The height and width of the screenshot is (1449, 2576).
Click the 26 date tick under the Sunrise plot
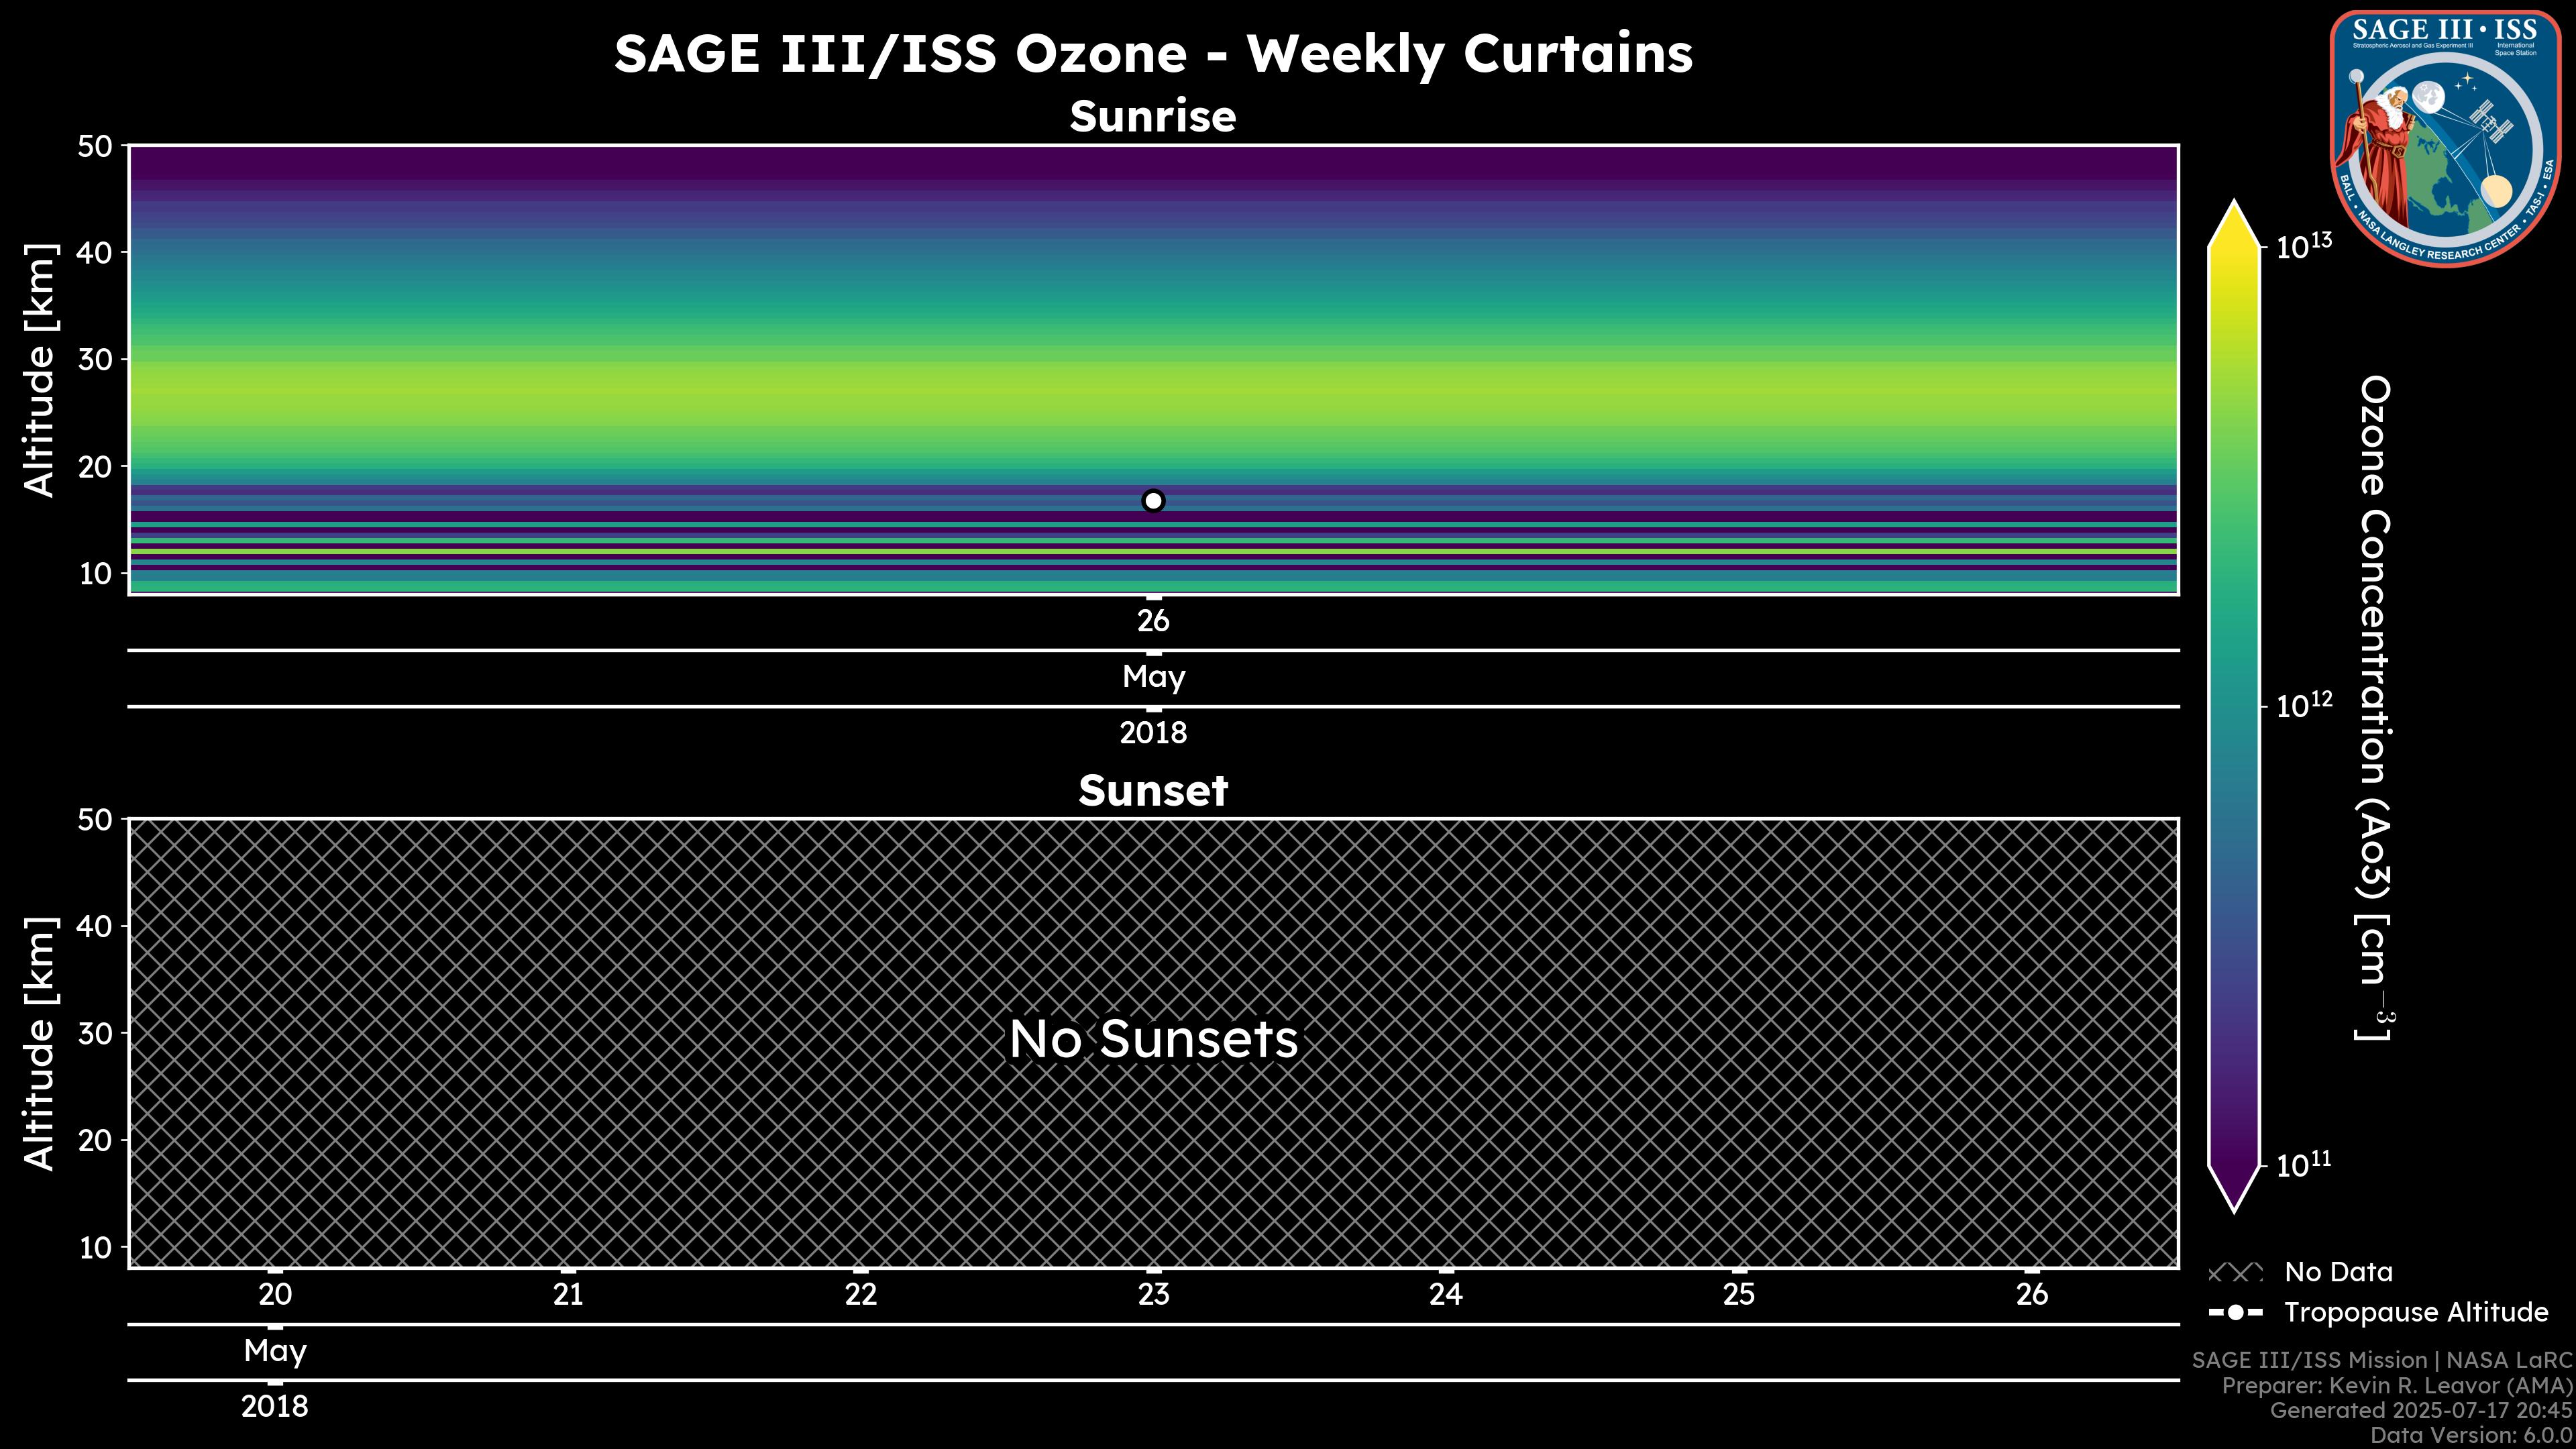tap(1153, 621)
